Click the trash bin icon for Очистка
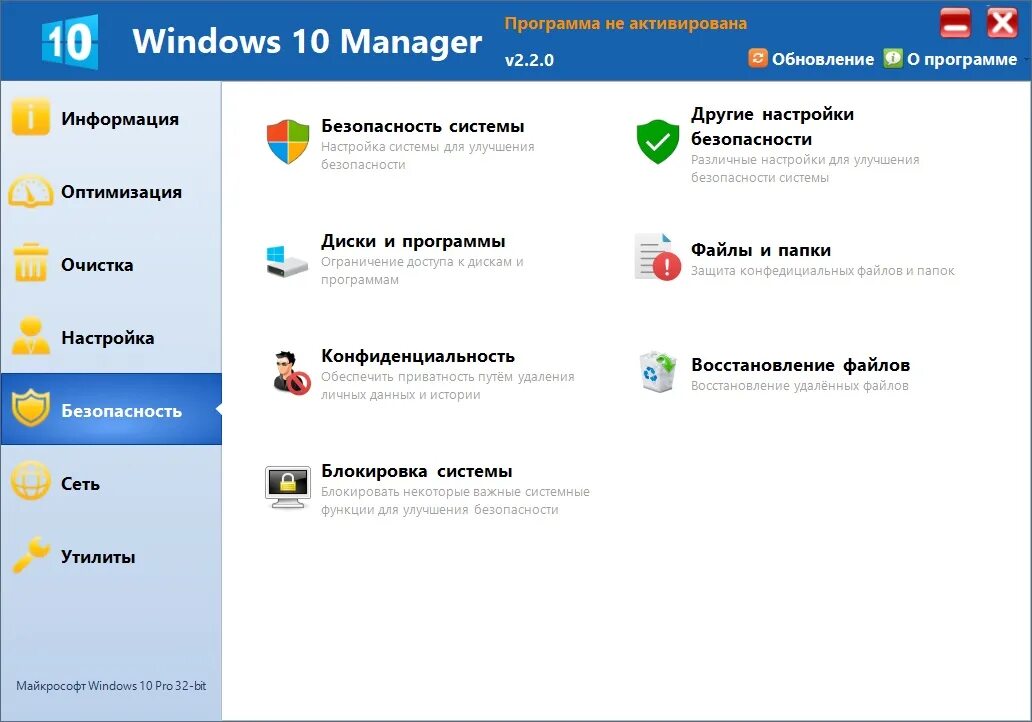 click(x=30, y=263)
